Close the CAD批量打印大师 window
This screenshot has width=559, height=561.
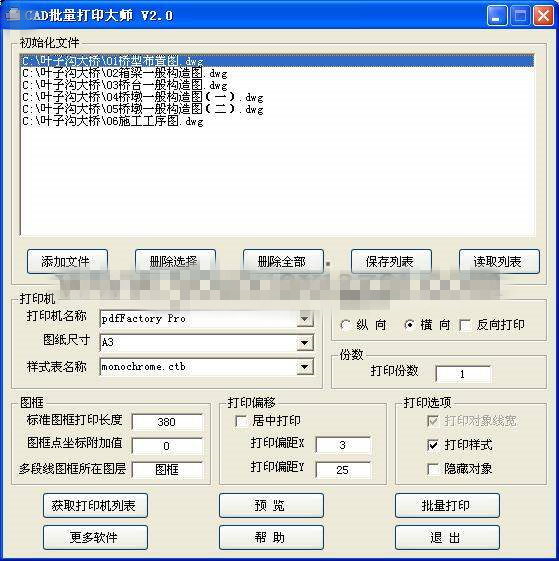click(x=543, y=16)
